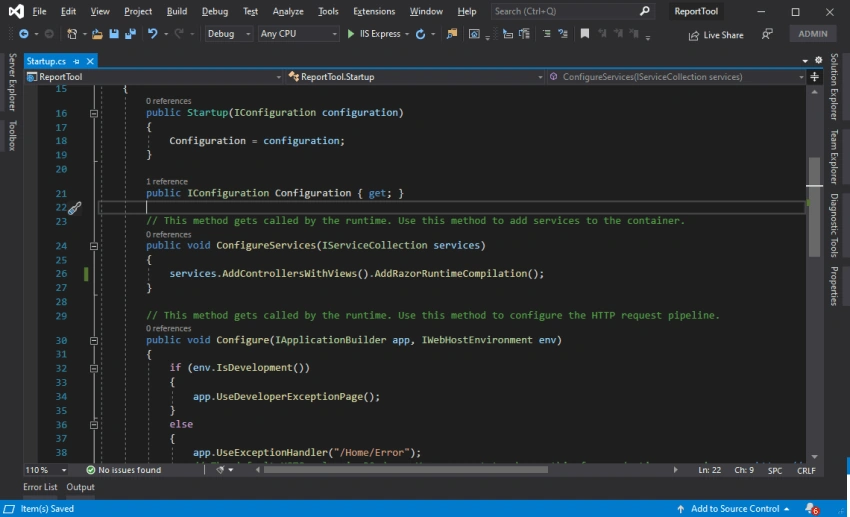850x517 pixels.
Task: Click the split editor window icon
Action: [814, 77]
